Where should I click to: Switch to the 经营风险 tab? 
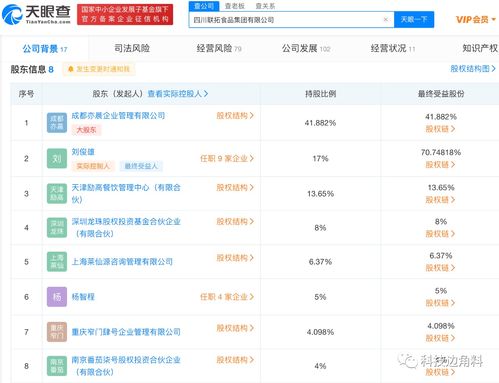coord(219,48)
